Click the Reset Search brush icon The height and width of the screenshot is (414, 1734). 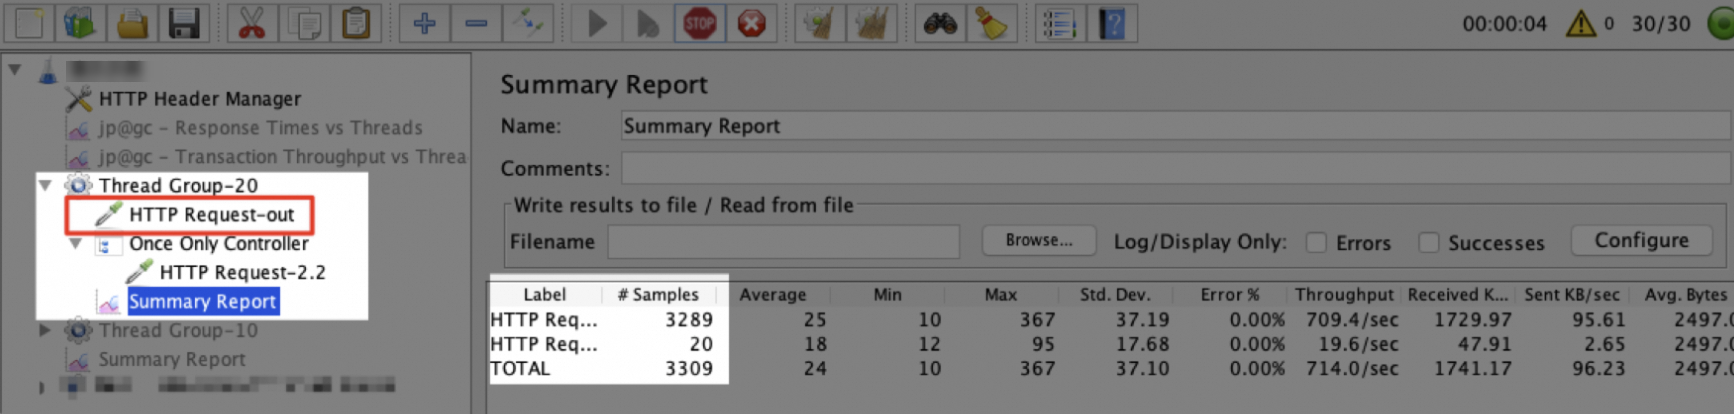coord(991,23)
